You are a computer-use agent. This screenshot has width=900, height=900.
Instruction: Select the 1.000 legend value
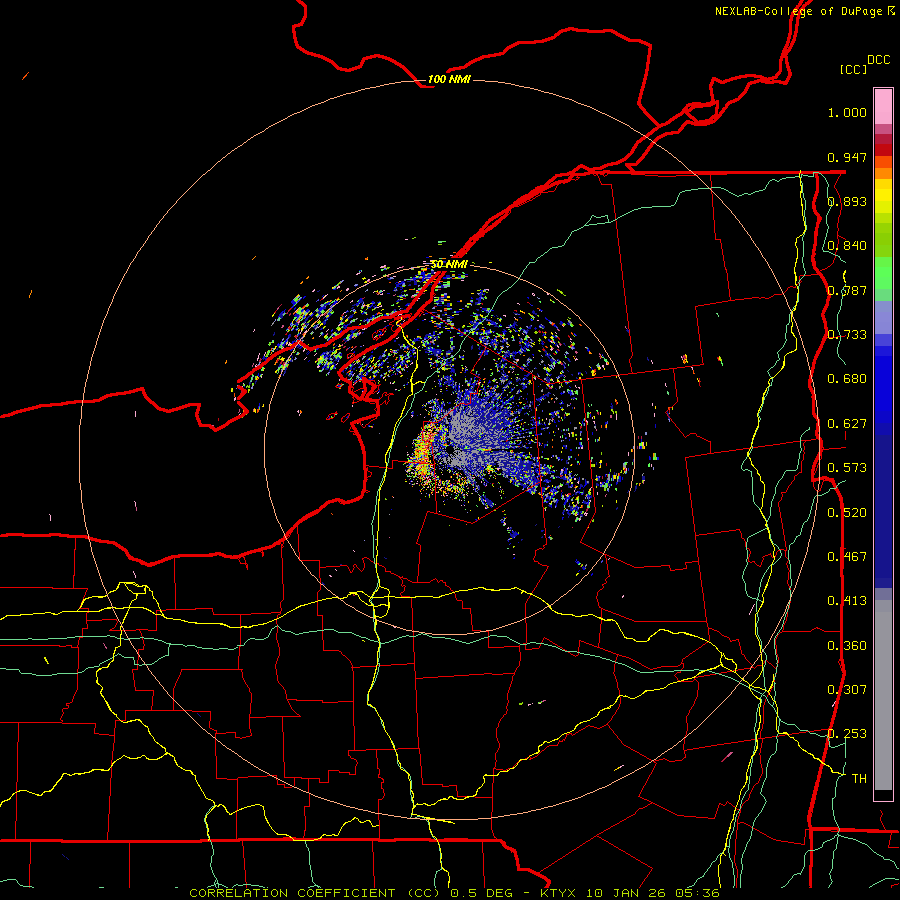[847, 112]
